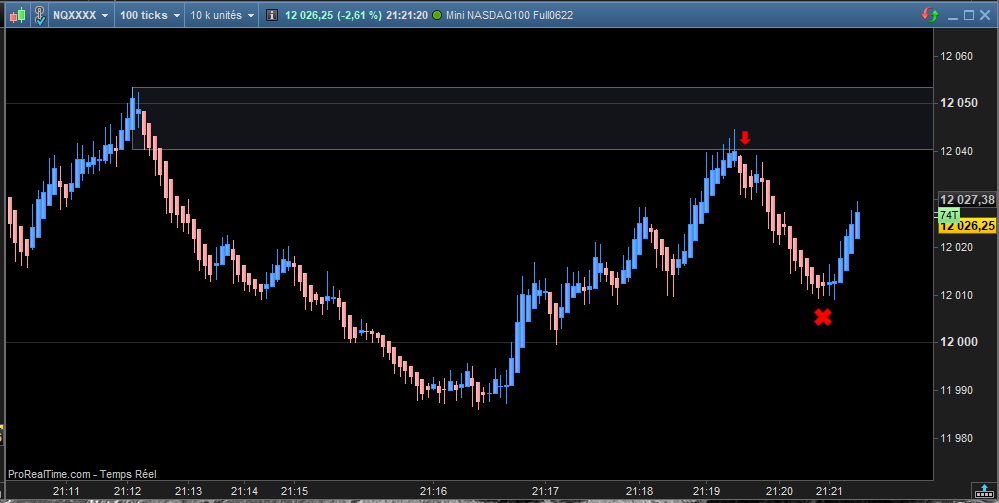Click the yellow 12 026,25 current price tag
This screenshot has width=999, height=503.
(968, 226)
